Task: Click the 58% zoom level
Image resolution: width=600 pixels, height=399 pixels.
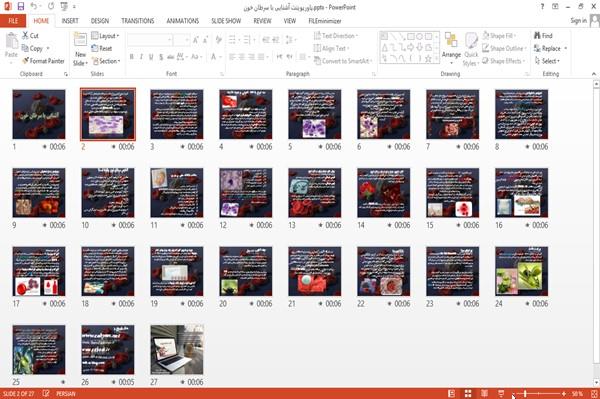Action: [x=577, y=394]
